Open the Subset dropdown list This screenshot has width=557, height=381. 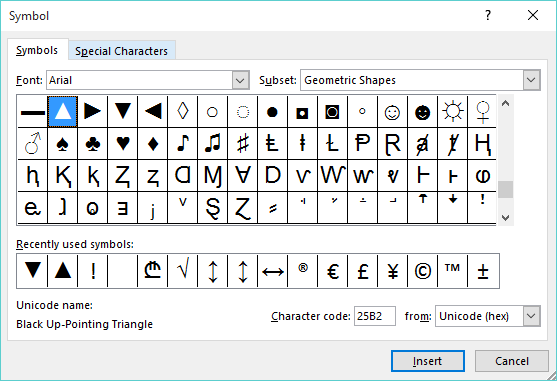tap(531, 80)
